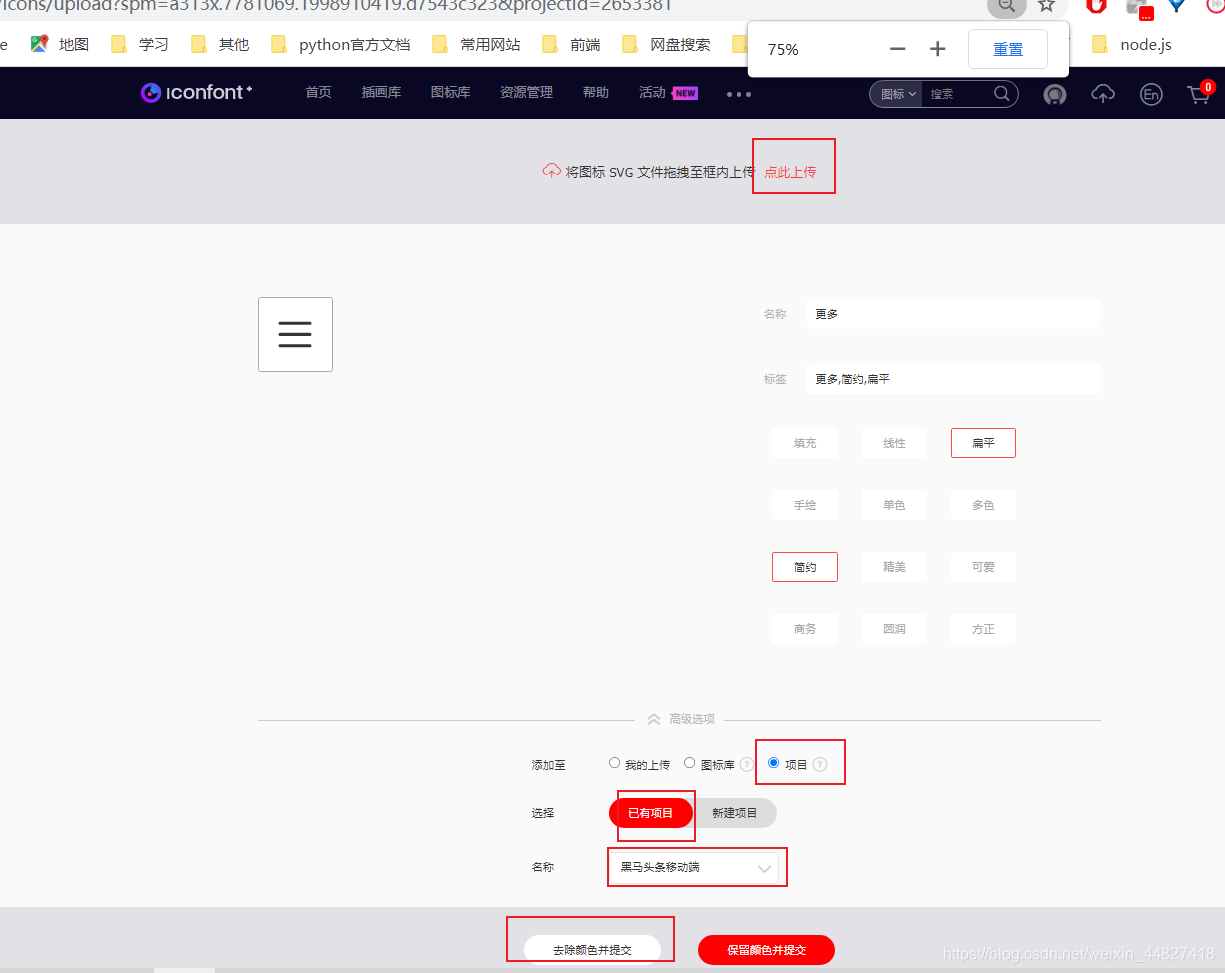1225x973 pixels.
Task: Click the 重置 zoom reset button
Action: click(1008, 49)
